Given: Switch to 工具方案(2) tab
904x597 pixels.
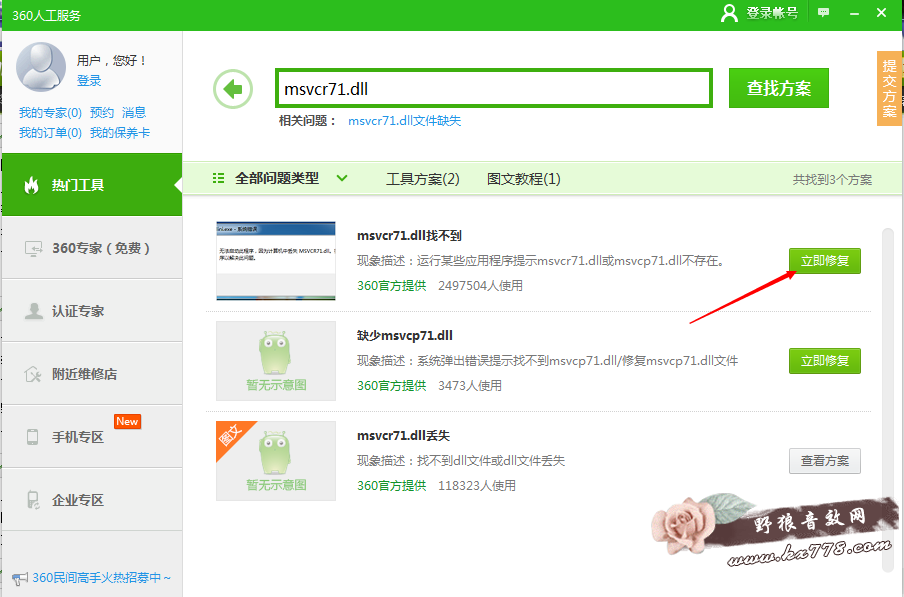Looking at the screenshot, I should point(423,179).
